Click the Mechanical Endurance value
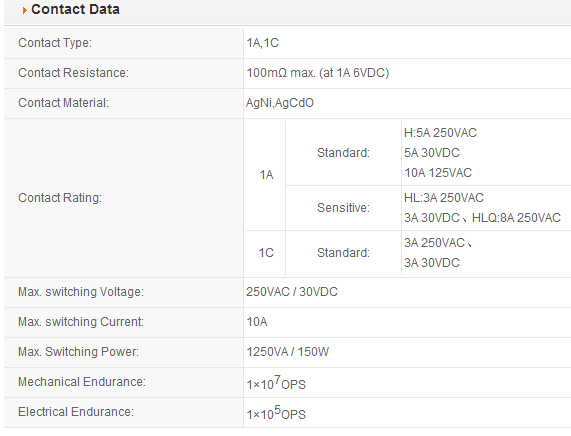 coord(276,383)
